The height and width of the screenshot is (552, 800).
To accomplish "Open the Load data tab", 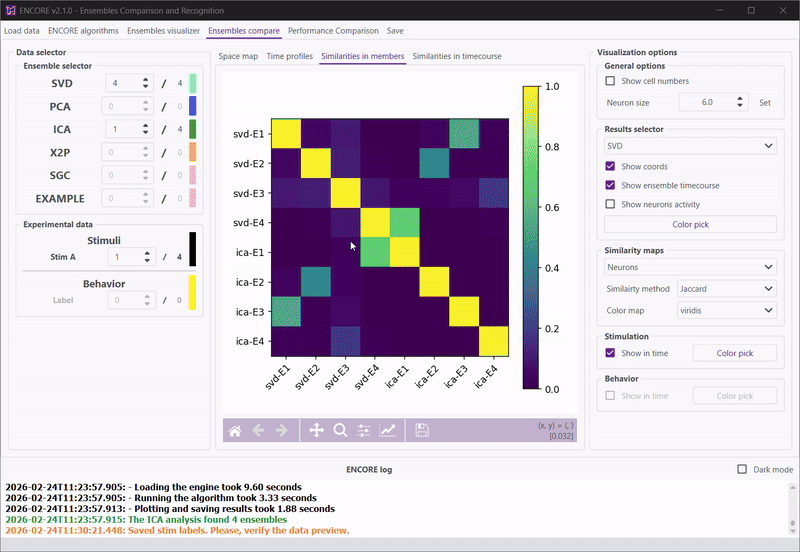I will [21, 31].
